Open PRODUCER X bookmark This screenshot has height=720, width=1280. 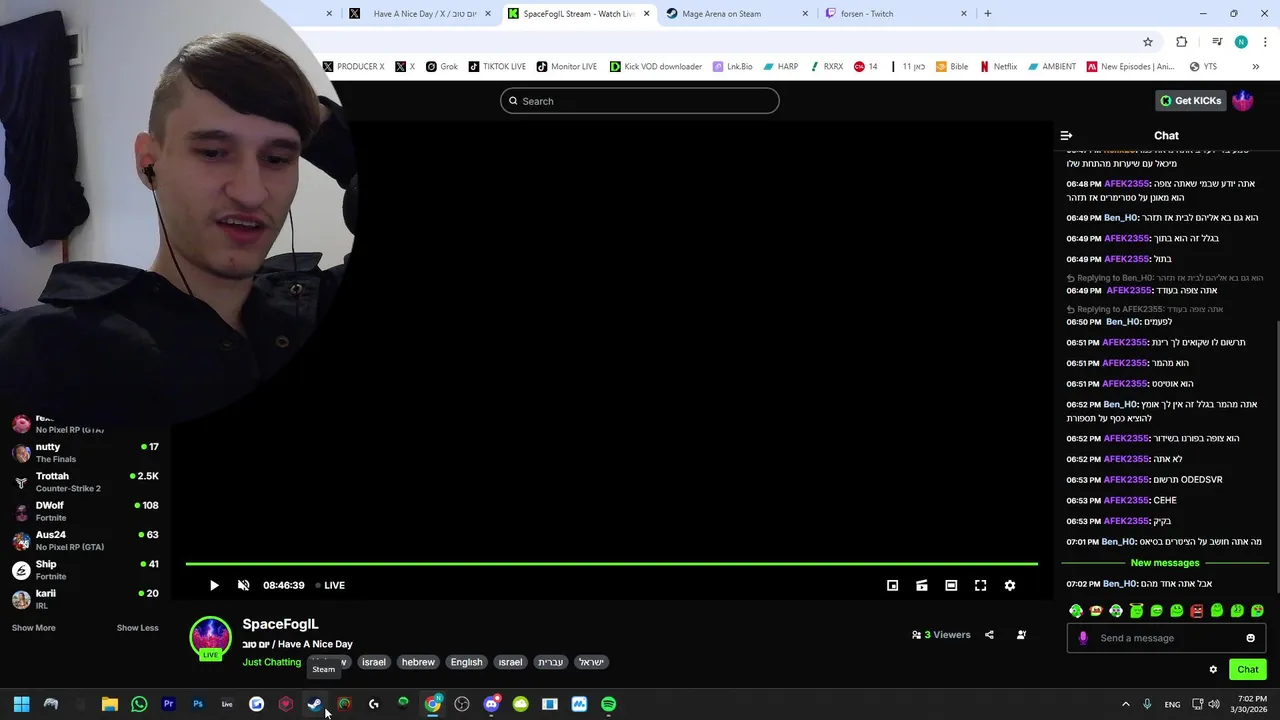tap(353, 67)
